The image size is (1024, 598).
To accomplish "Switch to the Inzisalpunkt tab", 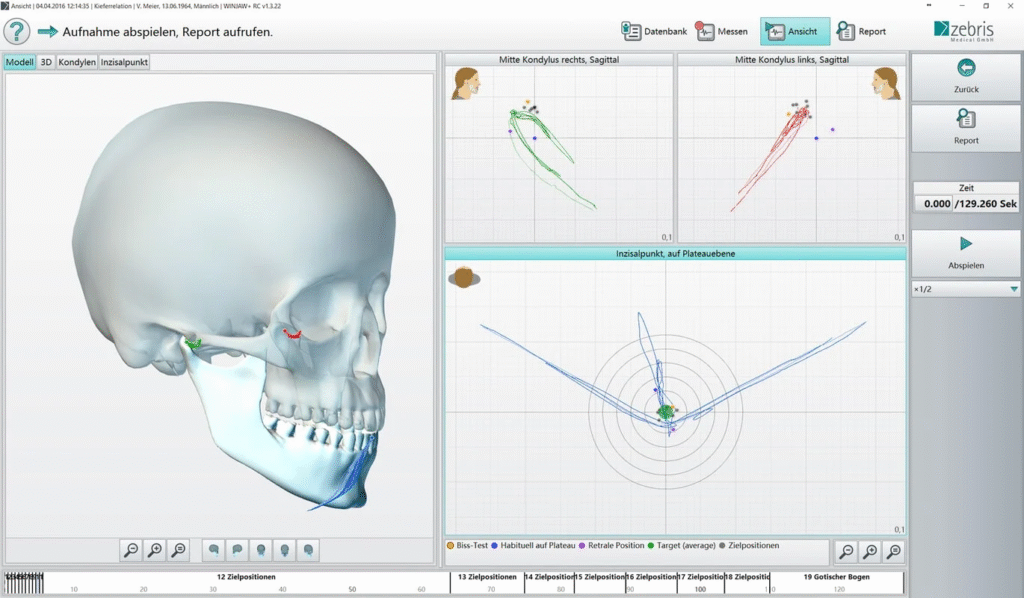I will pos(124,62).
